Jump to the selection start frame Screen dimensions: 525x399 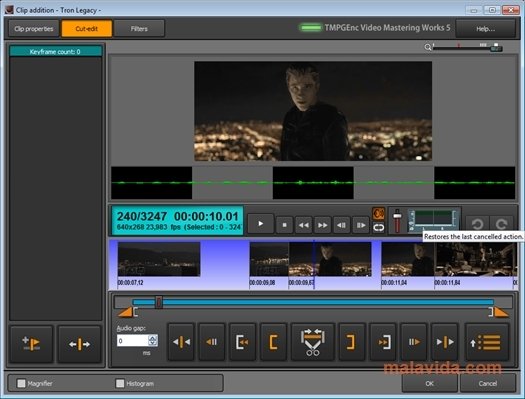[242, 342]
